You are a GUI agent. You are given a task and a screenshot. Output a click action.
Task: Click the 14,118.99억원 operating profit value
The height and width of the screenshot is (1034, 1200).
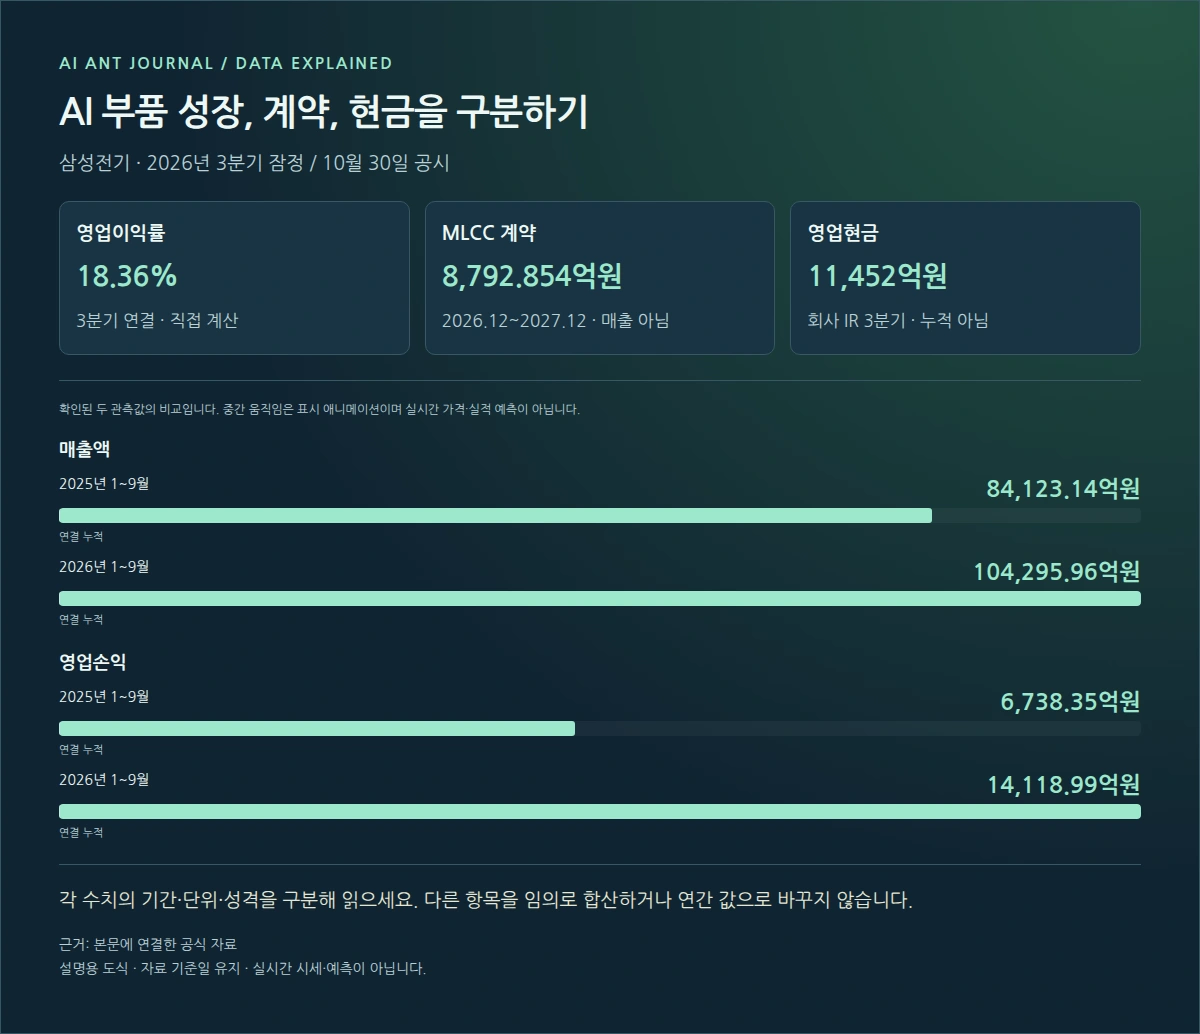1064,785
